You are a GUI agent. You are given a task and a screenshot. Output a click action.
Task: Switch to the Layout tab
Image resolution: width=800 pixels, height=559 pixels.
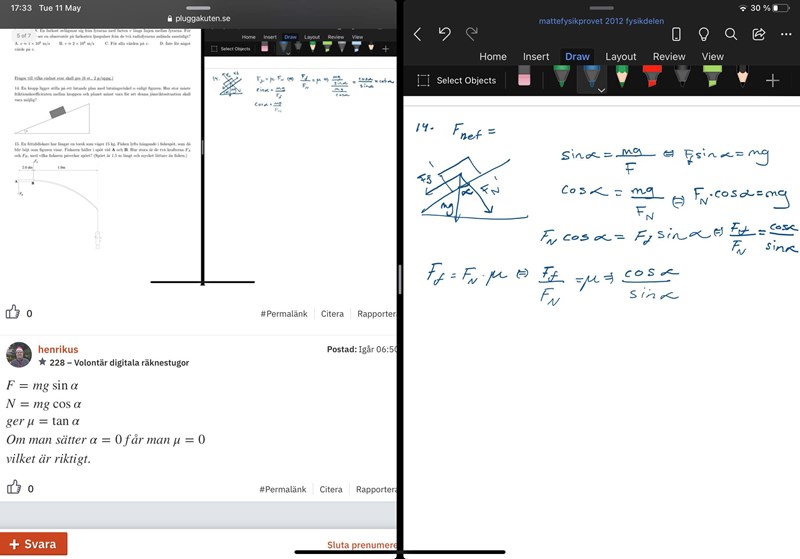click(x=620, y=57)
